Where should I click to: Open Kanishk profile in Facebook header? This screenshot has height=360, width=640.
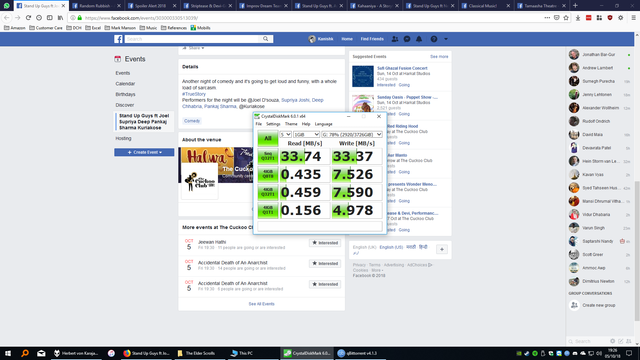click(x=321, y=39)
